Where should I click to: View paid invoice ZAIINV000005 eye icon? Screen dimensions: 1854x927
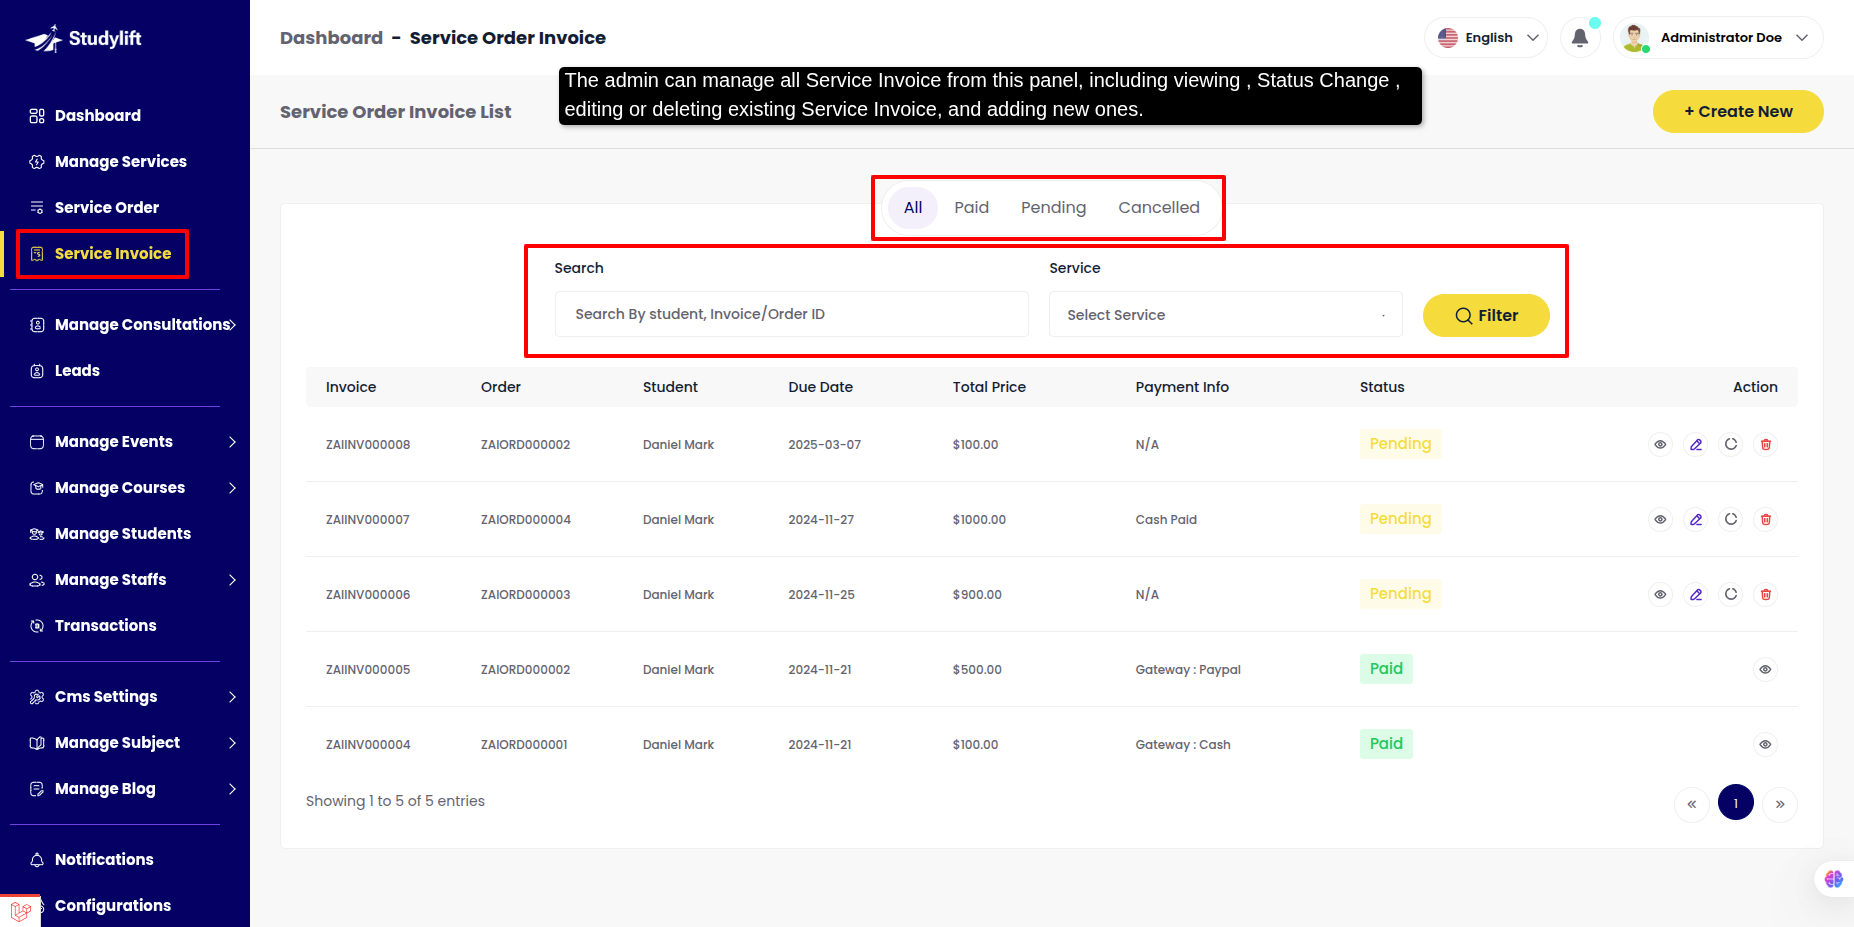tap(1765, 669)
